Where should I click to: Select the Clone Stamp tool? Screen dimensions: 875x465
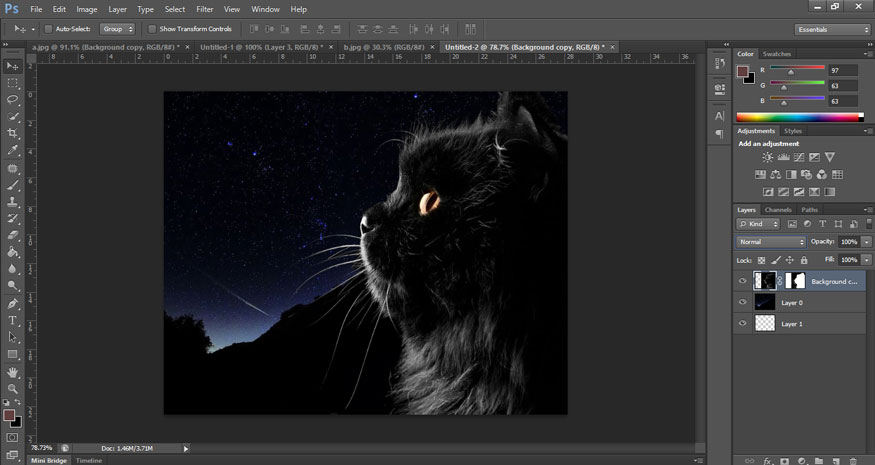click(x=12, y=202)
